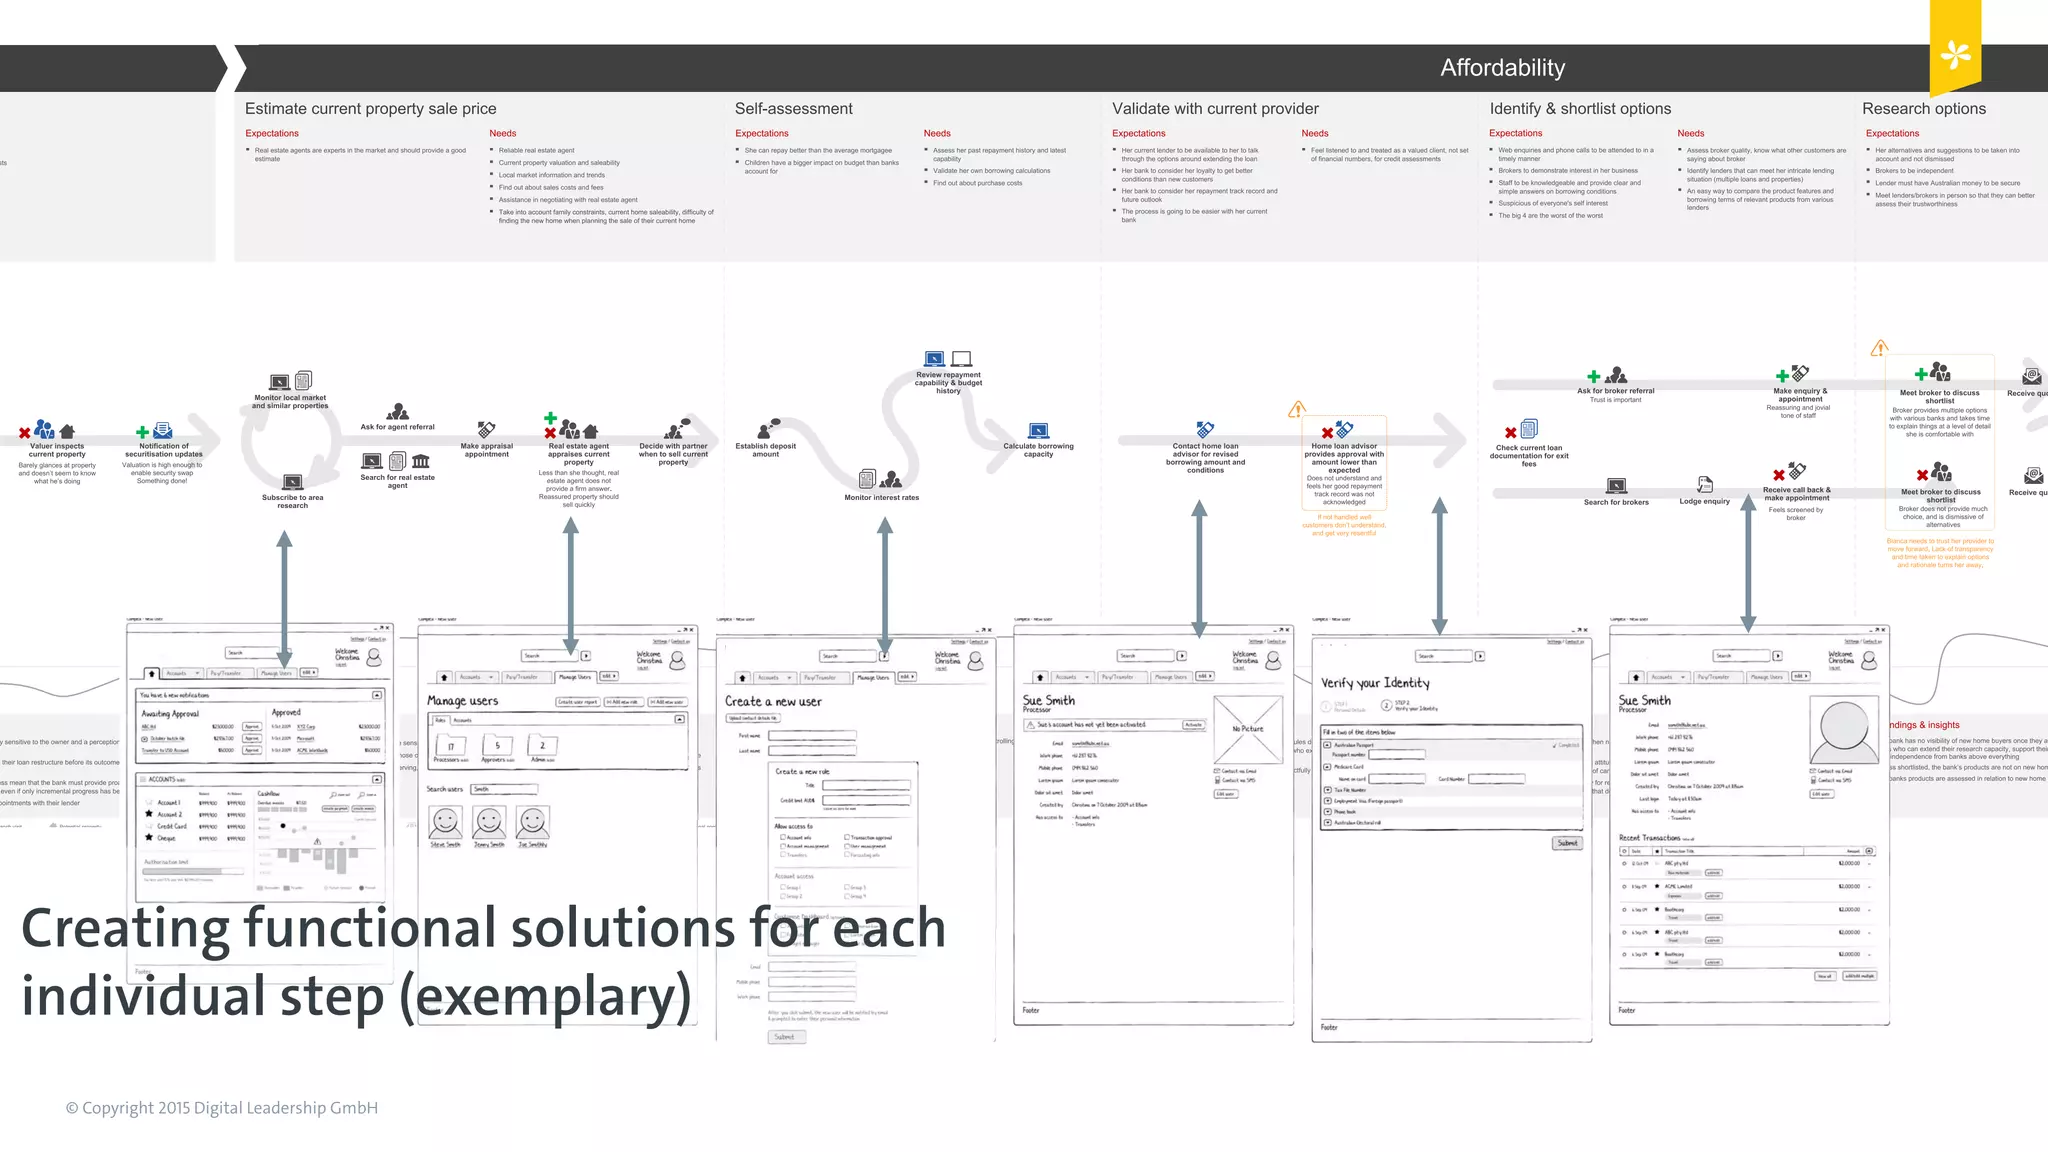
Task: Click house icon above Valuer inspects current property
Action: (67, 431)
